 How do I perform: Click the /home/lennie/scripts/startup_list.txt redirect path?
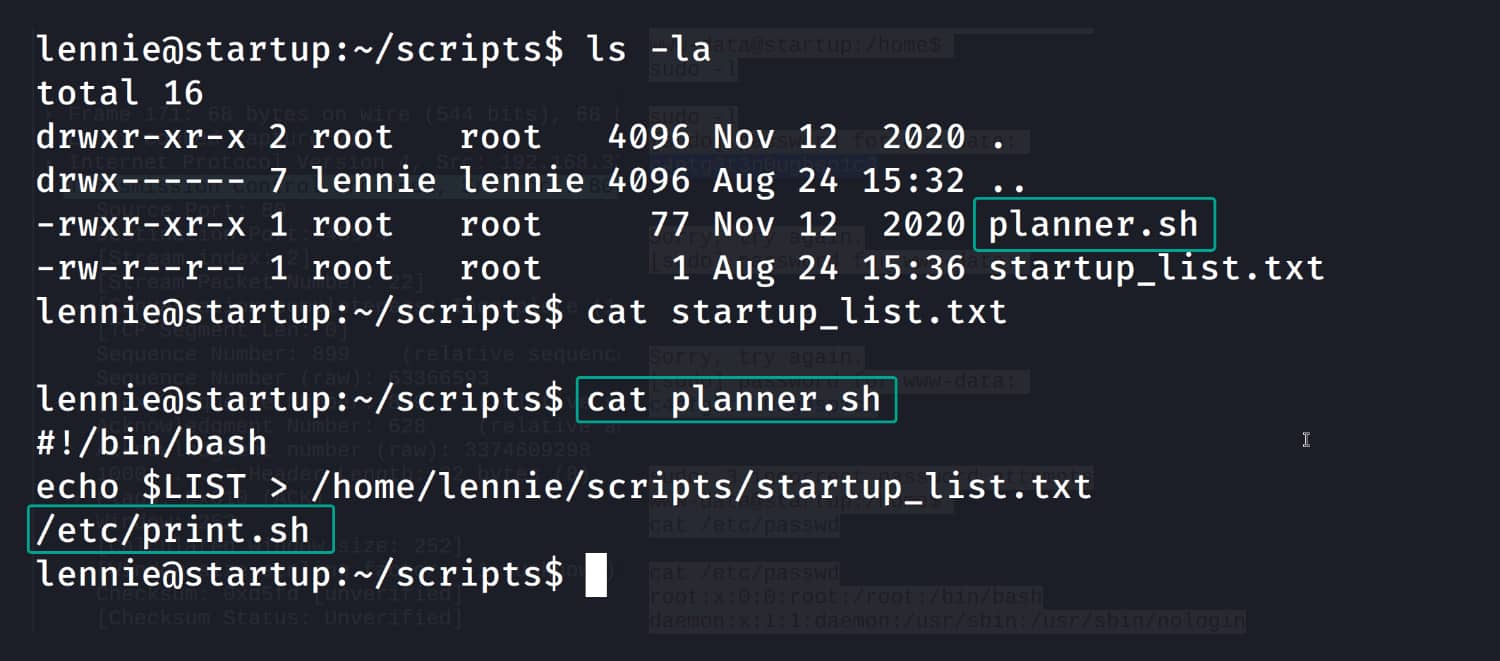(x=700, y=487)
